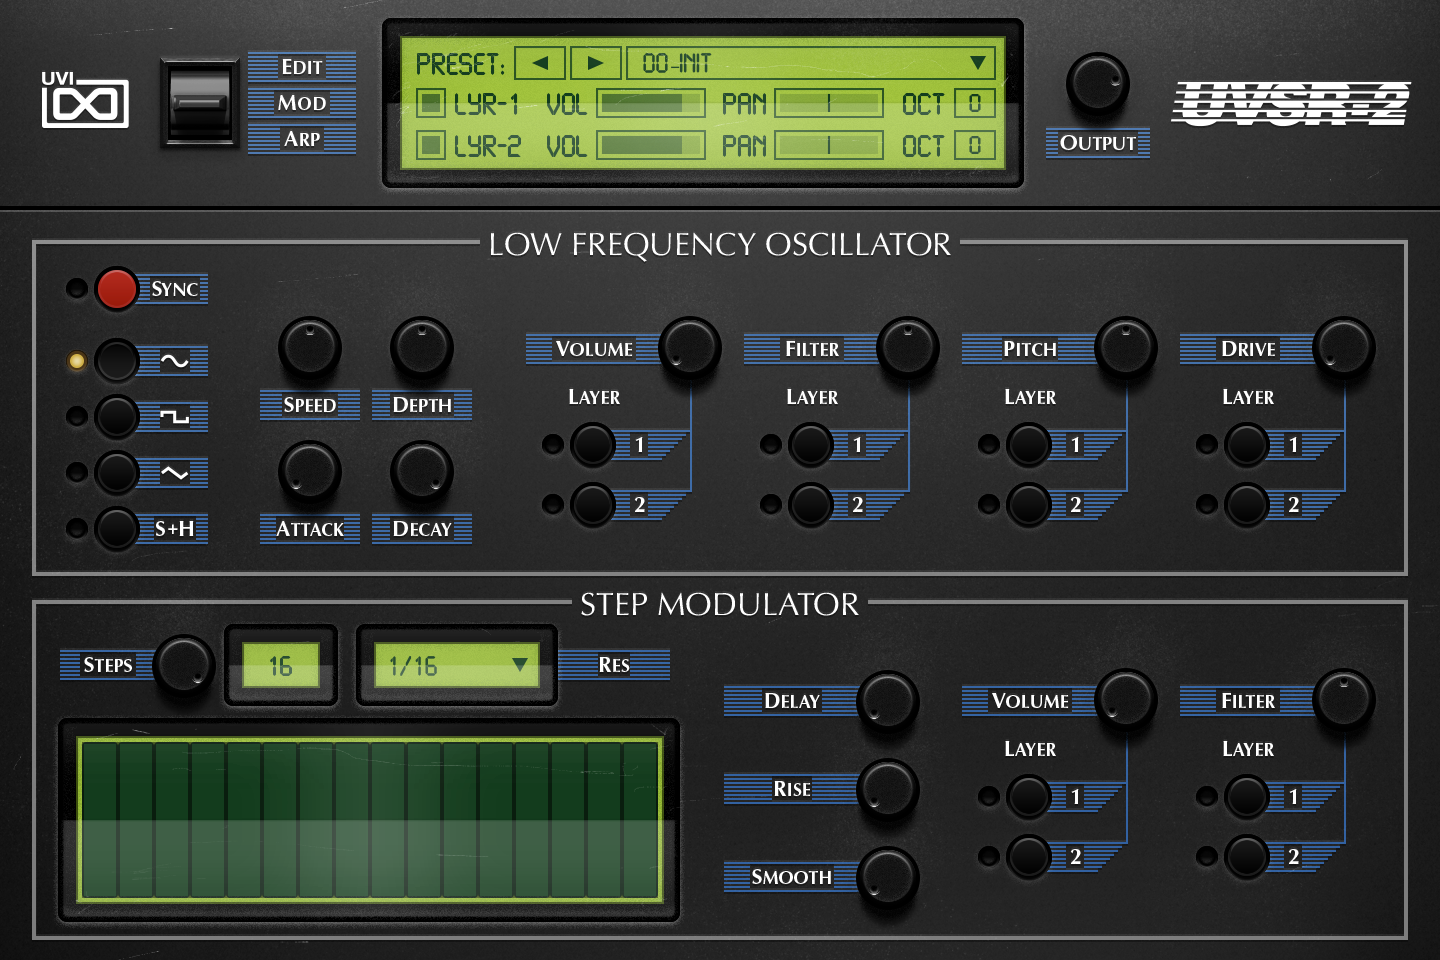The image size is (1440, 960).
Task: Toggle LFO Drive layer 2 button
Action: point(1246,504)
